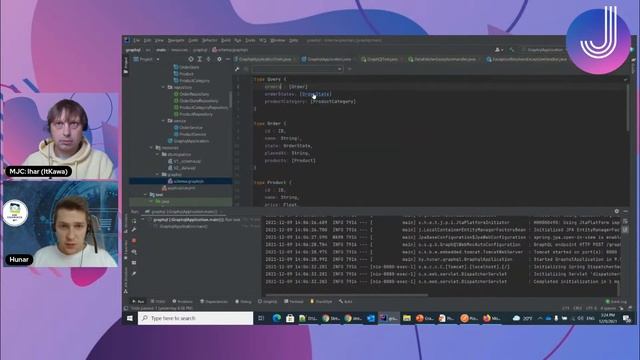Click the [OrderState] type reference in code
Image resolution: width=640 pixels, height=360 pixels.
[316, 94]
